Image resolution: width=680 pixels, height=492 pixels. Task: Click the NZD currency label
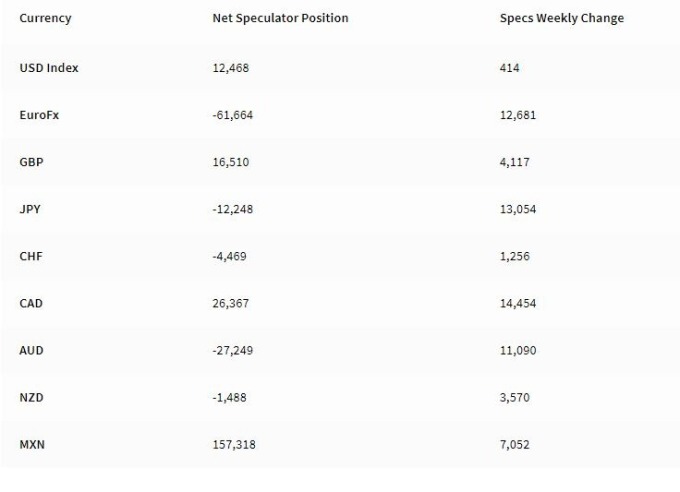pyautogui.click(x=31, y=397)
